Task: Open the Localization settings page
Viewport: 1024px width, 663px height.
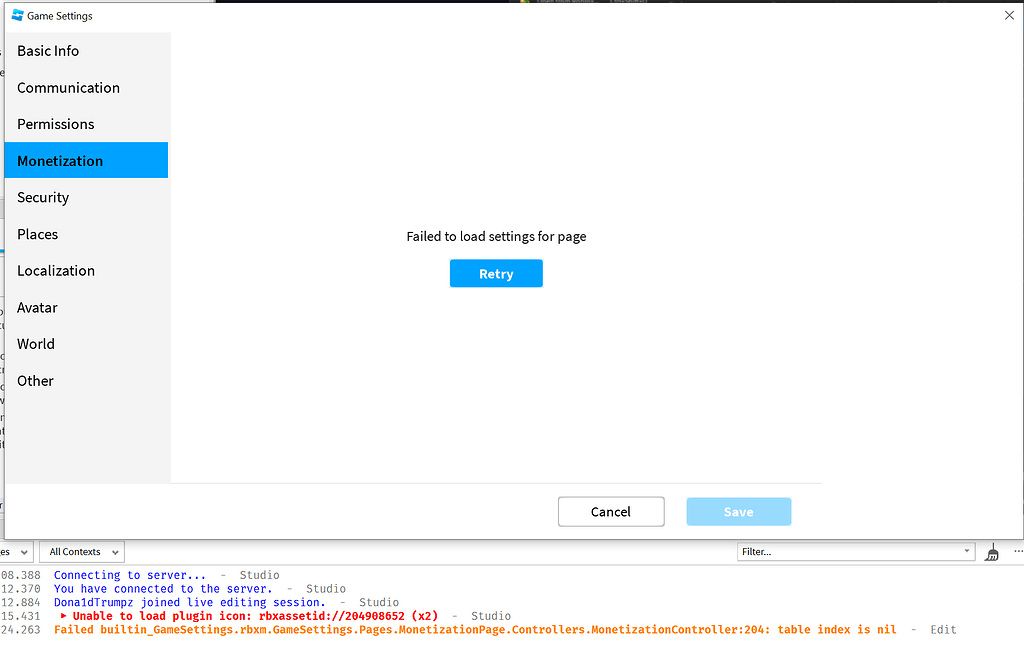Action: [x=56, y=270]
